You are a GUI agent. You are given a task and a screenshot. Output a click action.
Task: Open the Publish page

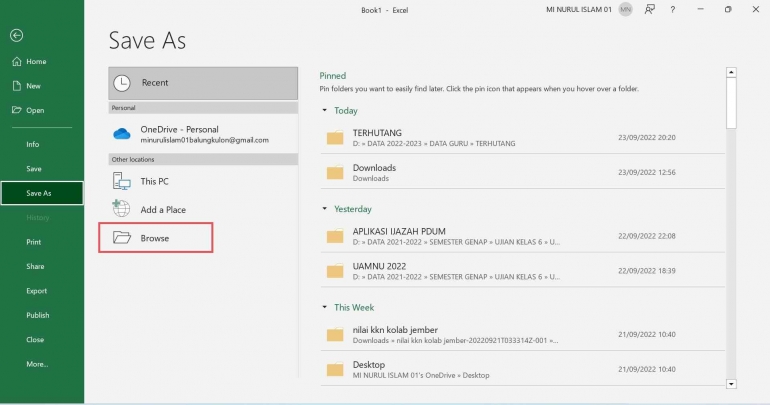click(x=42, y=315)
